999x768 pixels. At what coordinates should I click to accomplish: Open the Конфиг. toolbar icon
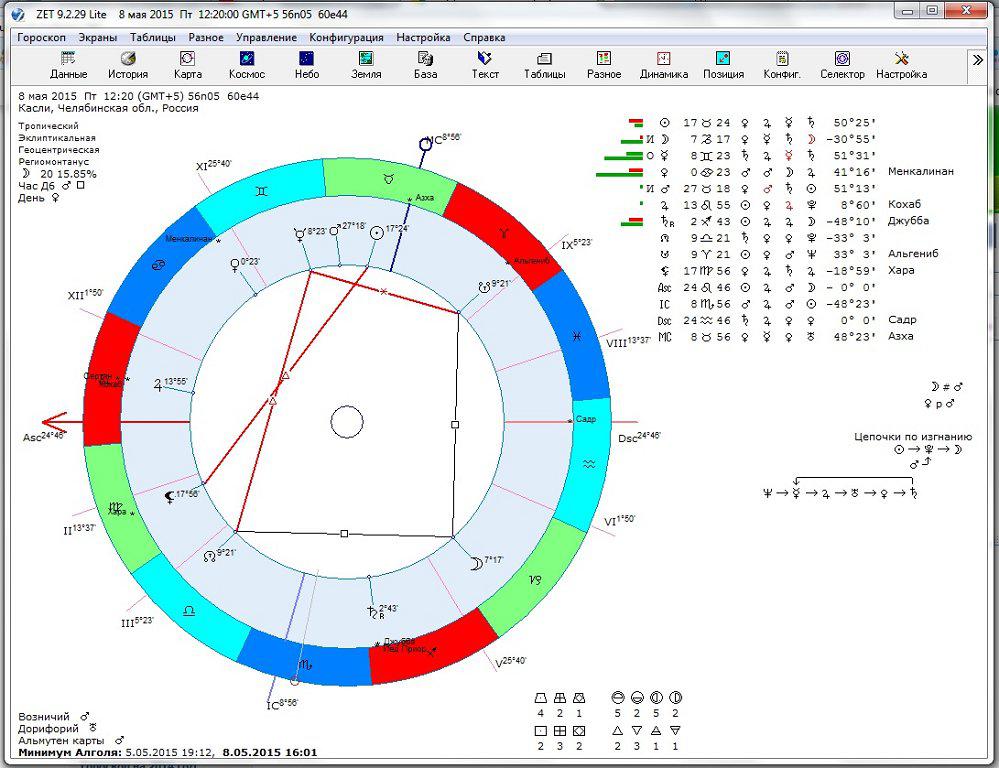(x=782, y=66)
